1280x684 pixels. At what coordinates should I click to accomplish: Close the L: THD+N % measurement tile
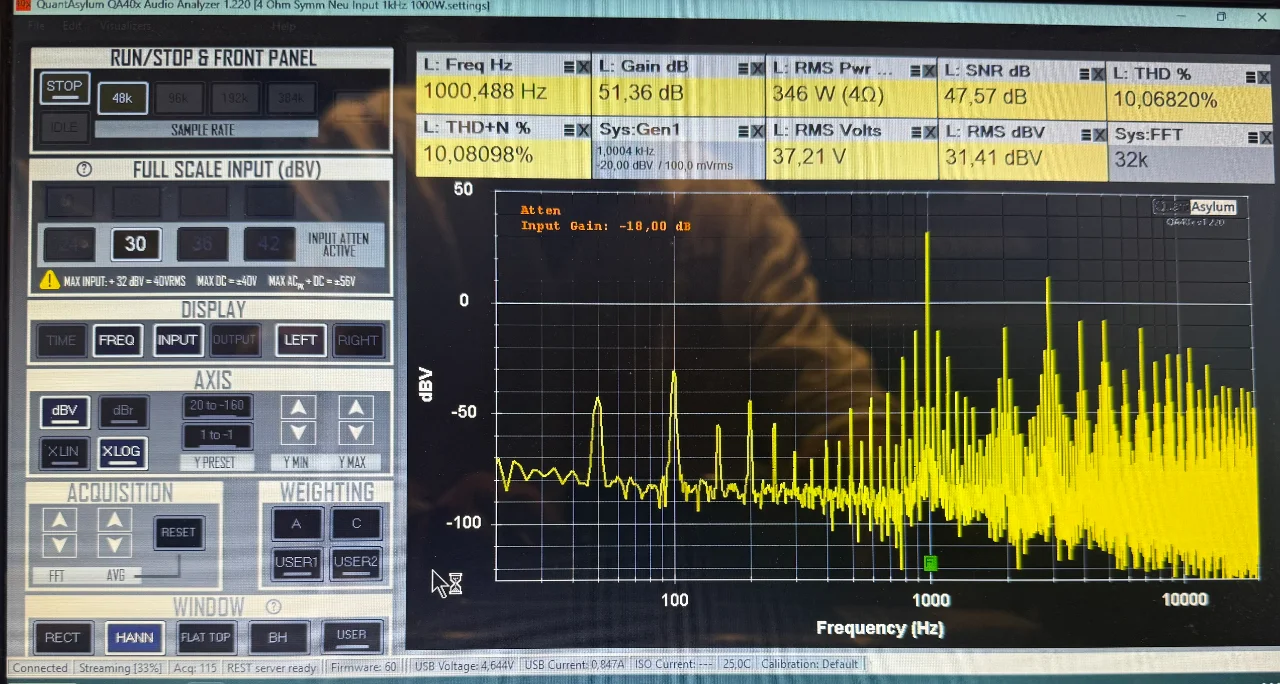[x=583, y=130]
